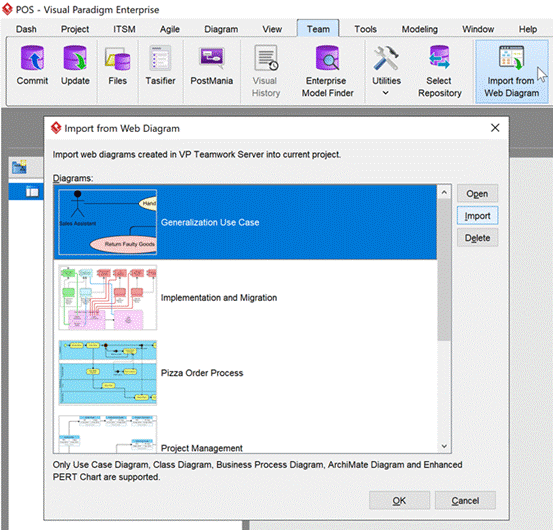Confirm with the OK button

[399, 500]
